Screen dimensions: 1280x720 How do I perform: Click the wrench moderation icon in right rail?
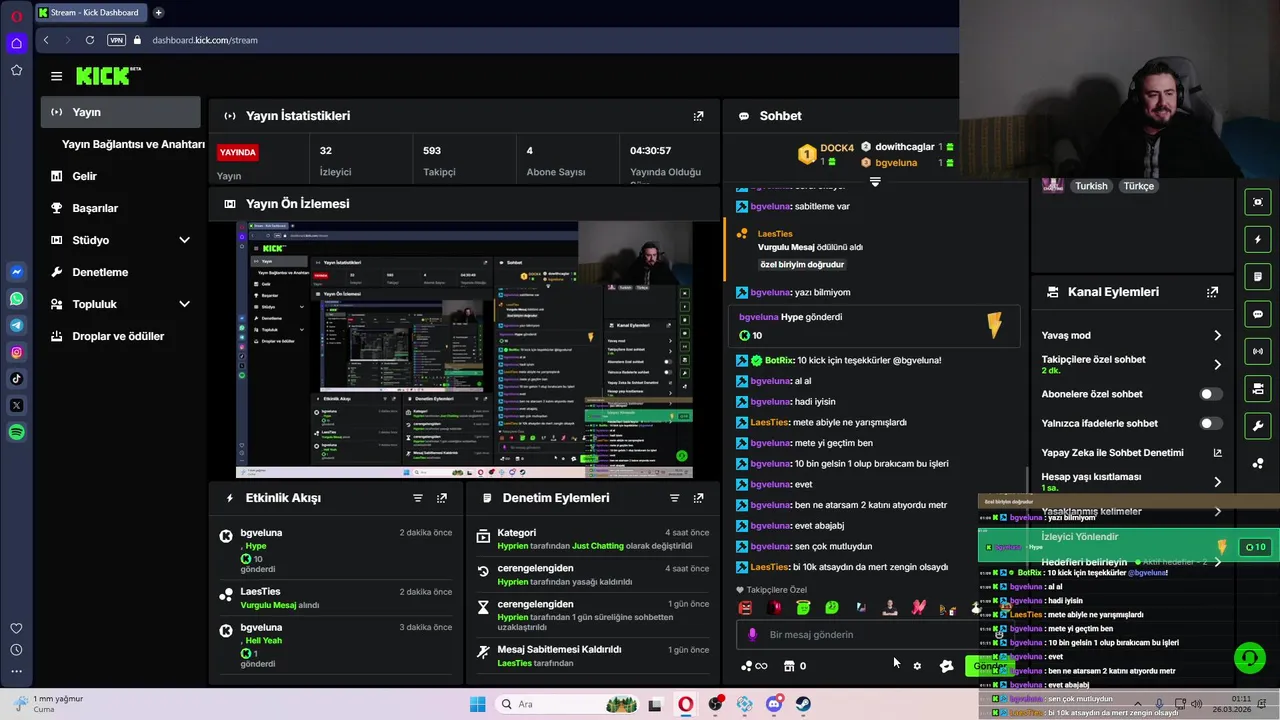(1258, 426)
